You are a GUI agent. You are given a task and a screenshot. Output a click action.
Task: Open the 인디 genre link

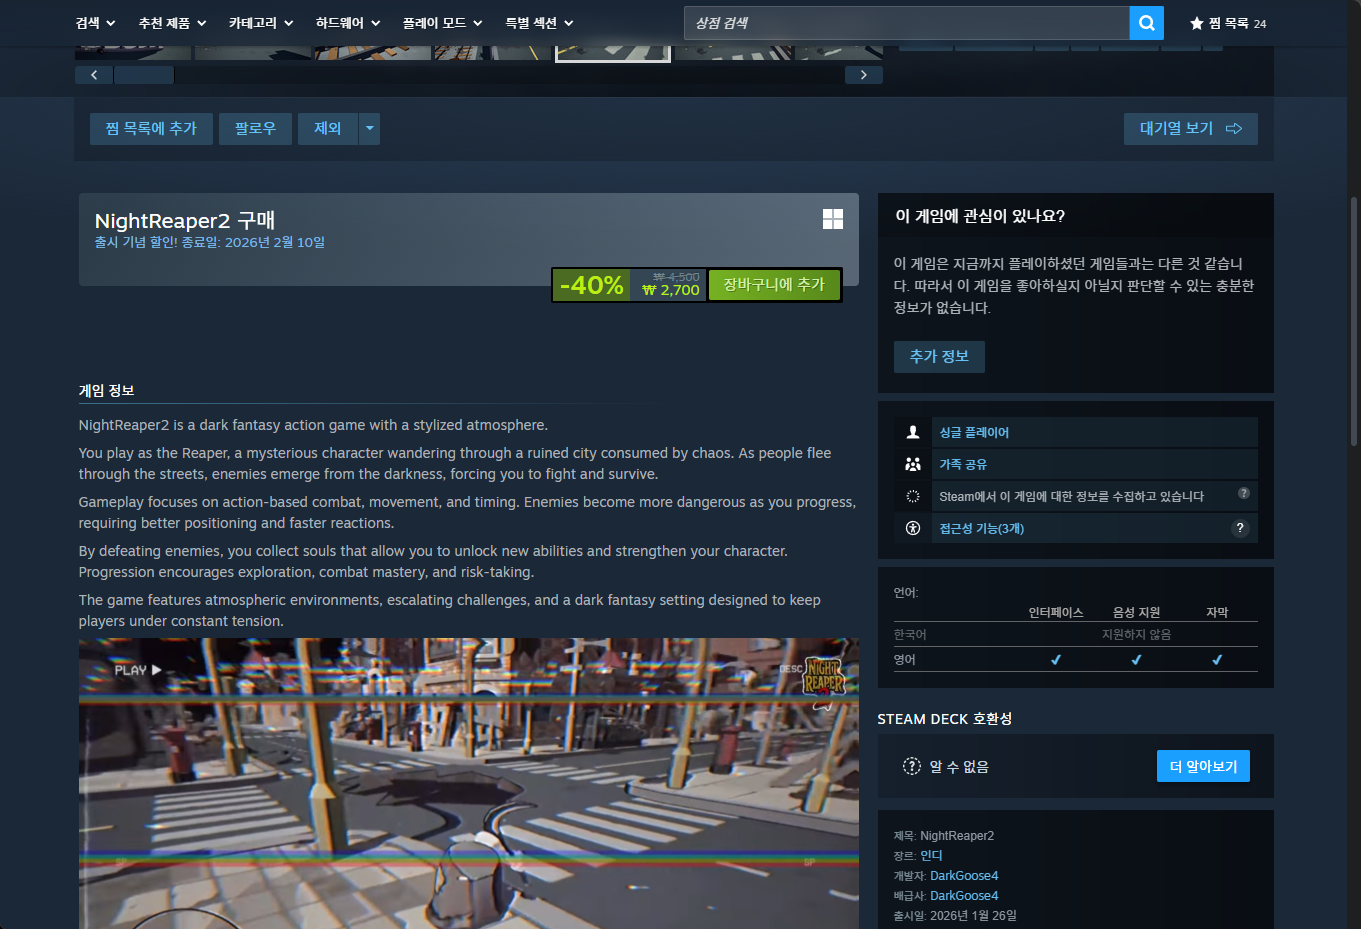pos(931,856)
